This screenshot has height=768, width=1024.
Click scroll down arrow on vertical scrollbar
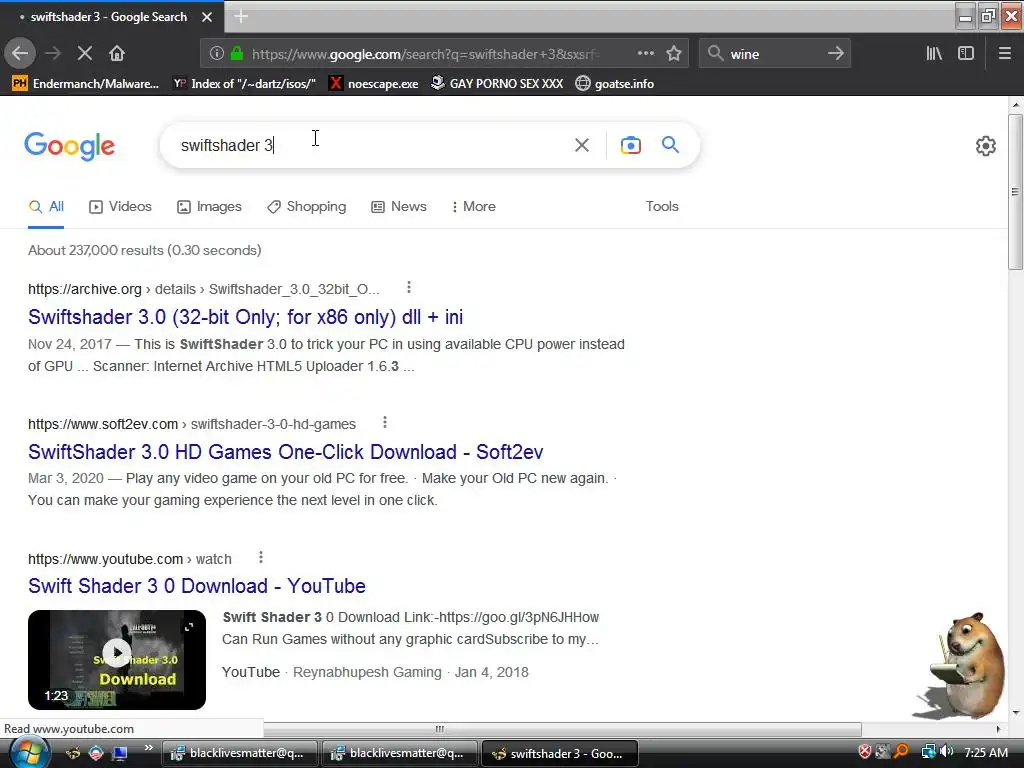tap(1015, 712)
